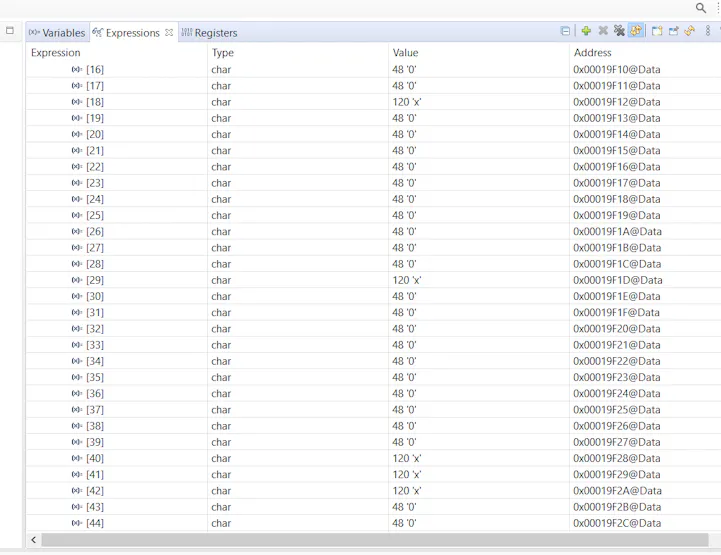Click the Value column header

(405, 52)
